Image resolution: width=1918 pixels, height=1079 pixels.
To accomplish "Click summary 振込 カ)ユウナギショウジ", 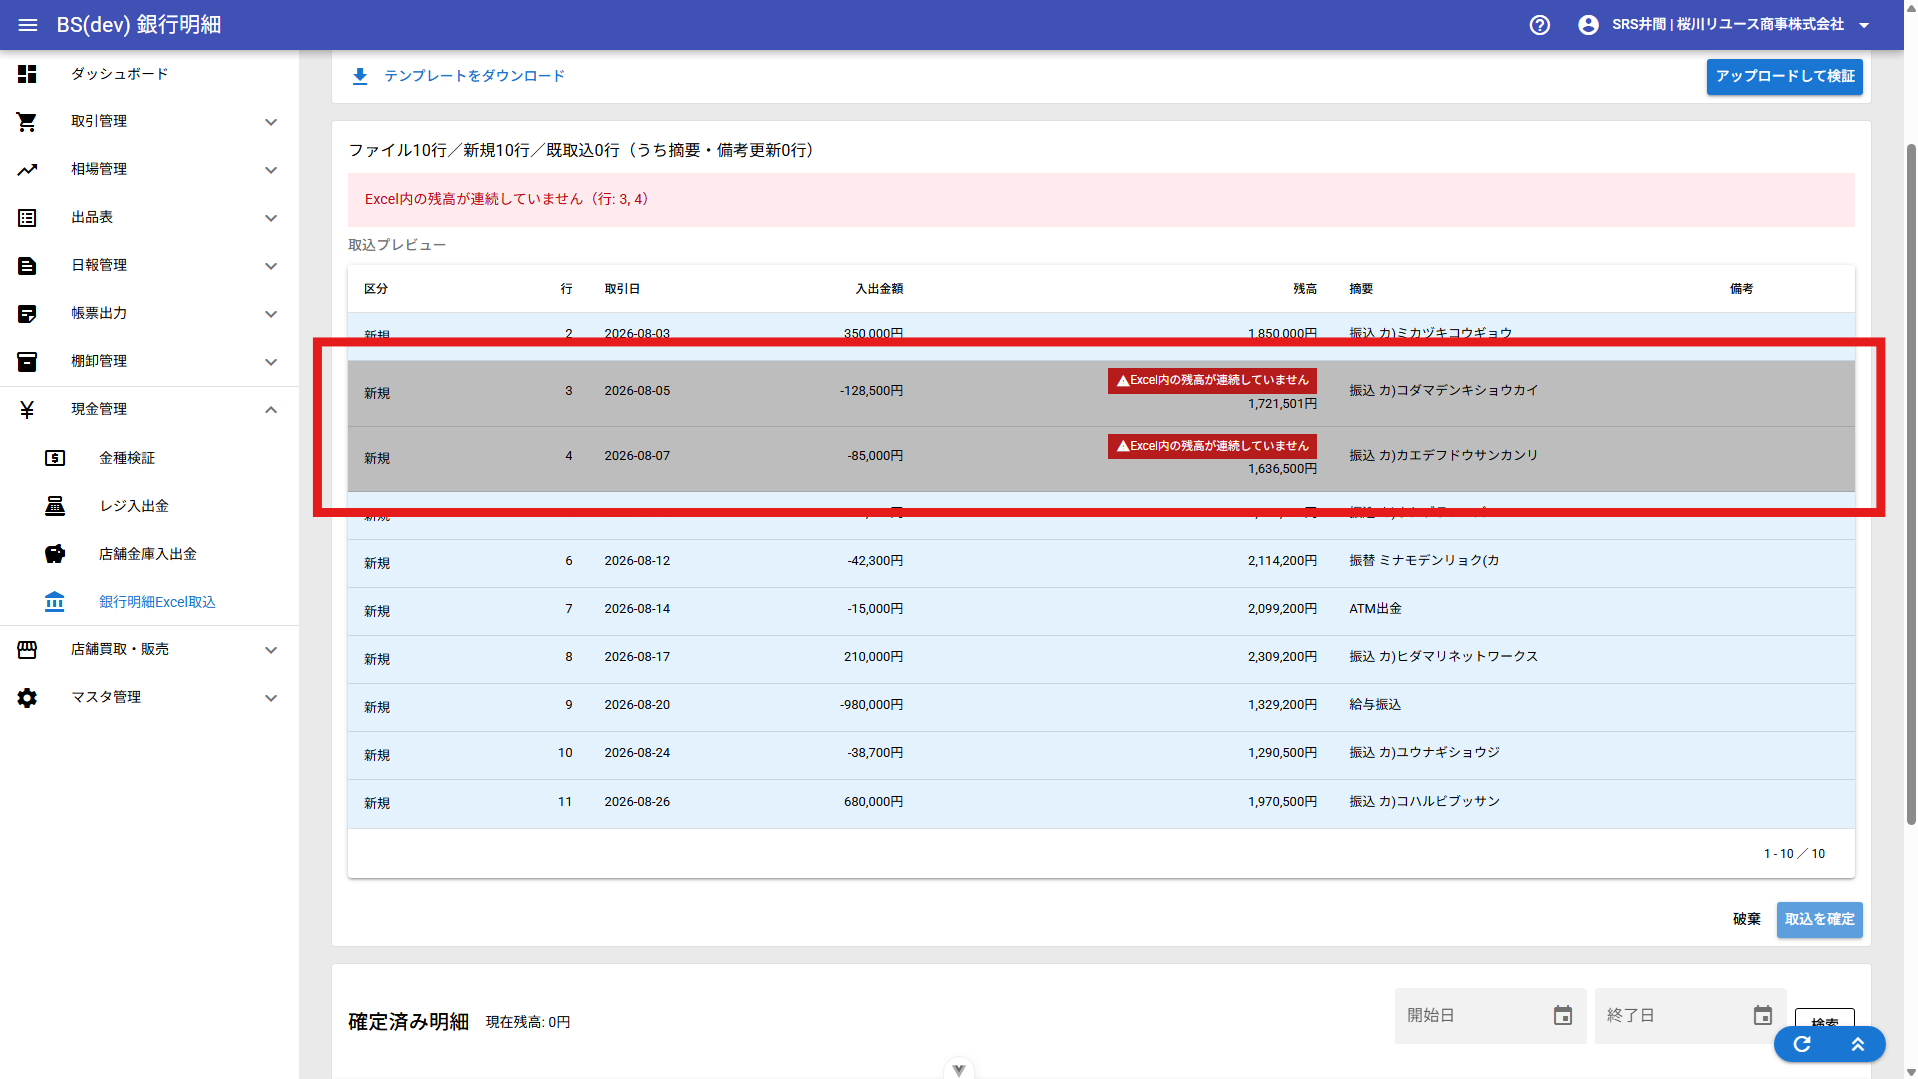I will [x=1424, y=753].
